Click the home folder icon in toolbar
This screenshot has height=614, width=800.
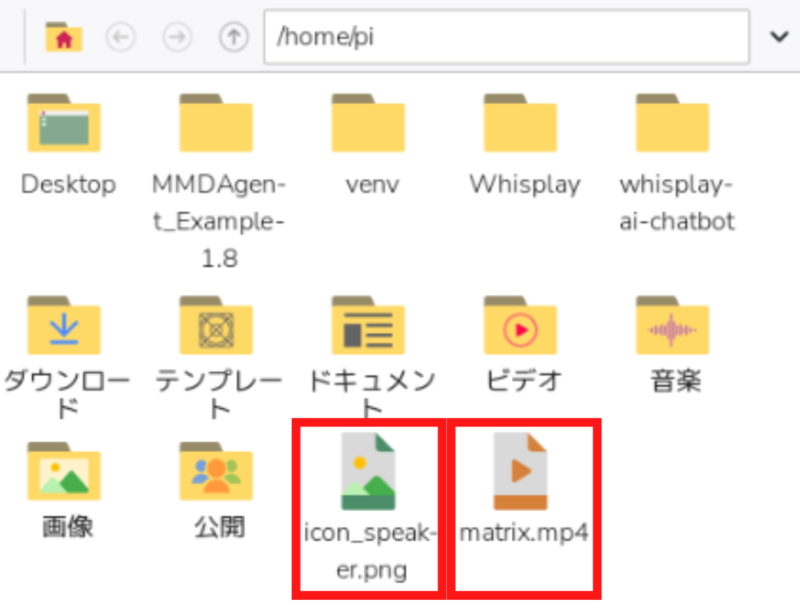(x=64, y=37)
